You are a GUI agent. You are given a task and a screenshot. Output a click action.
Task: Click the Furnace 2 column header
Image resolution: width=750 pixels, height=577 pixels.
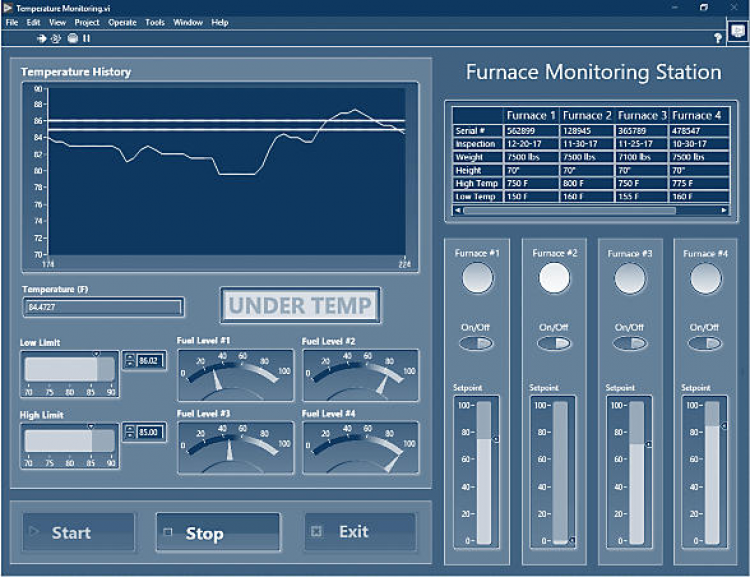pyautogui.click(x=587, y=115)
